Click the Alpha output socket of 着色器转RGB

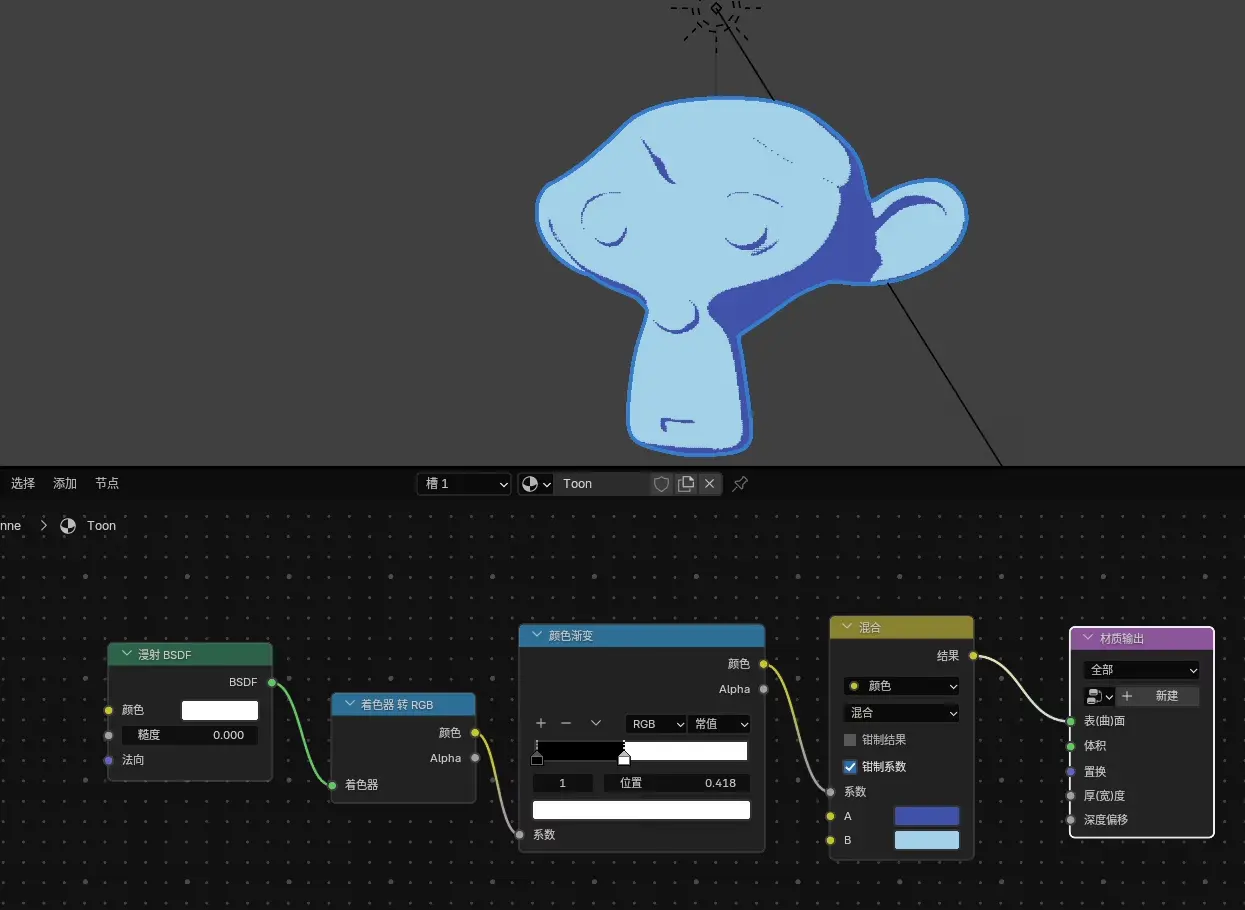[475, 758]
